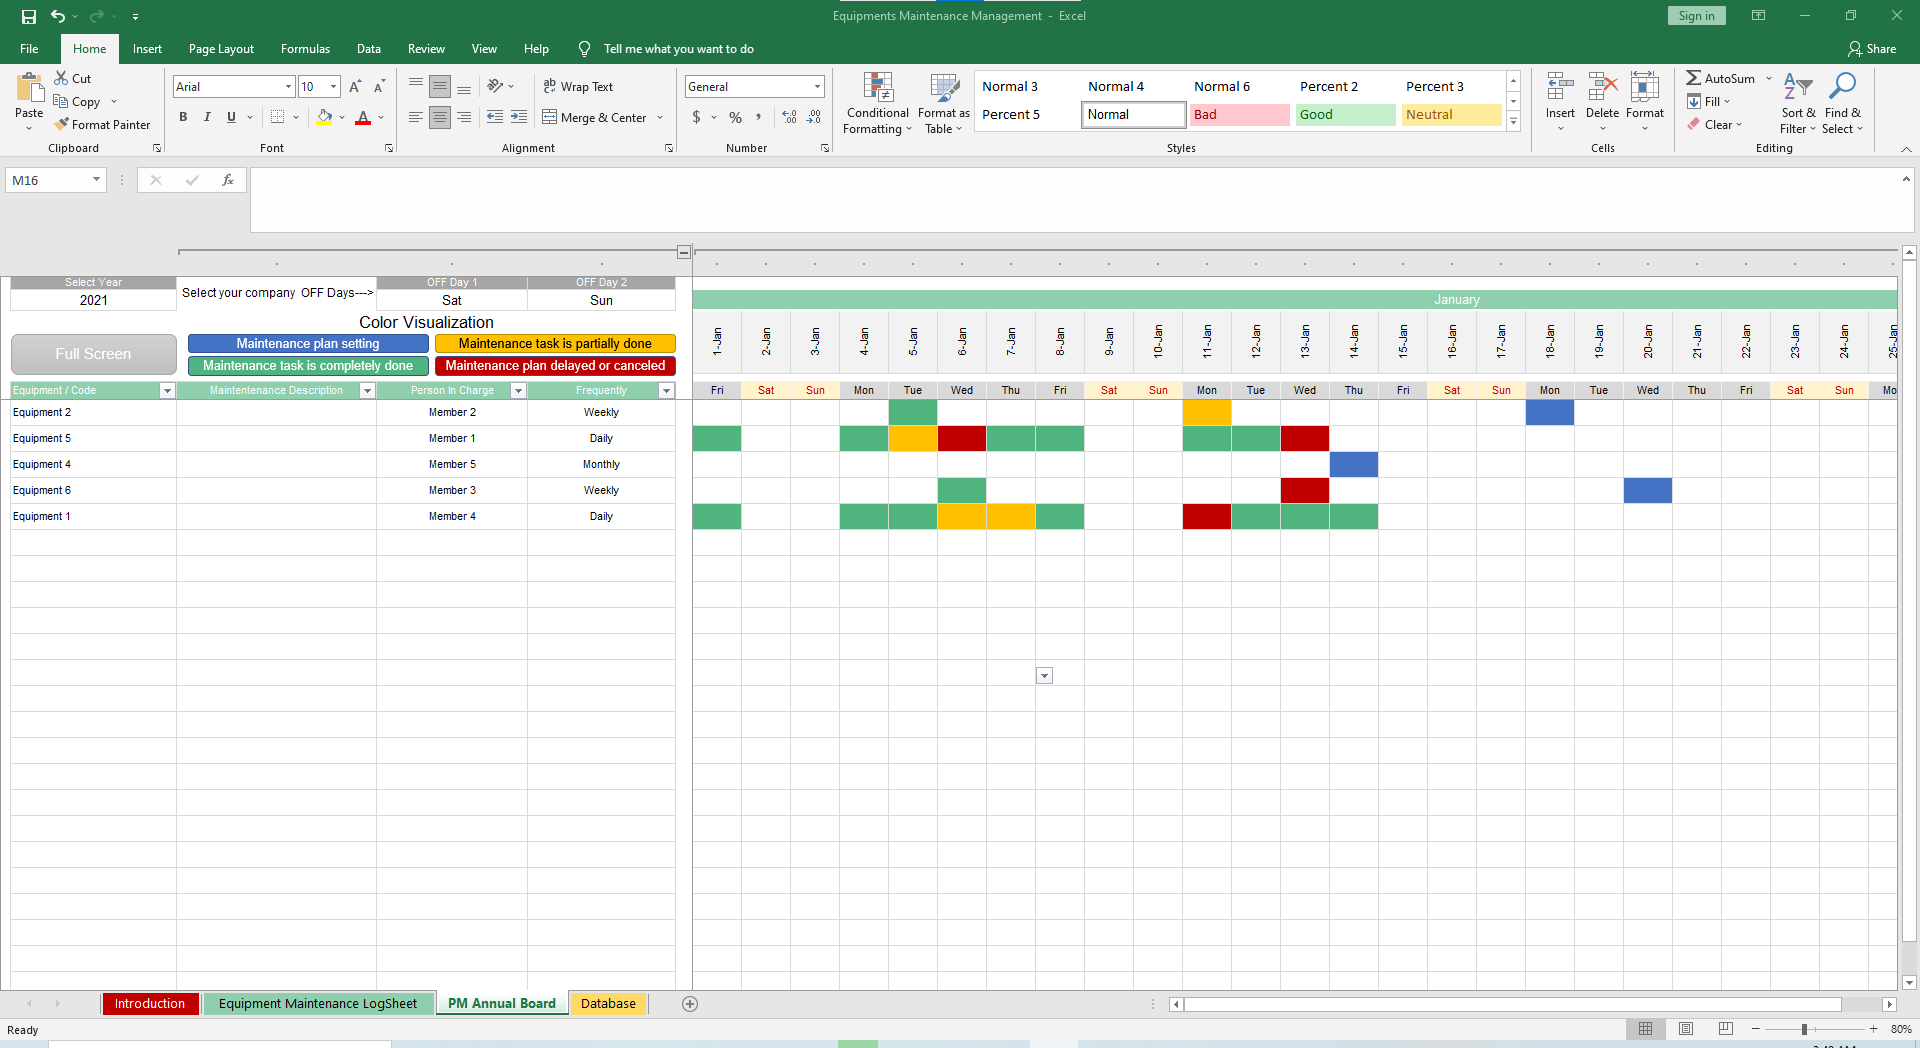This screenshot has width=1920, height=1048.
Task: Click the Fill Color bucket icon
Action: (324, 117)
